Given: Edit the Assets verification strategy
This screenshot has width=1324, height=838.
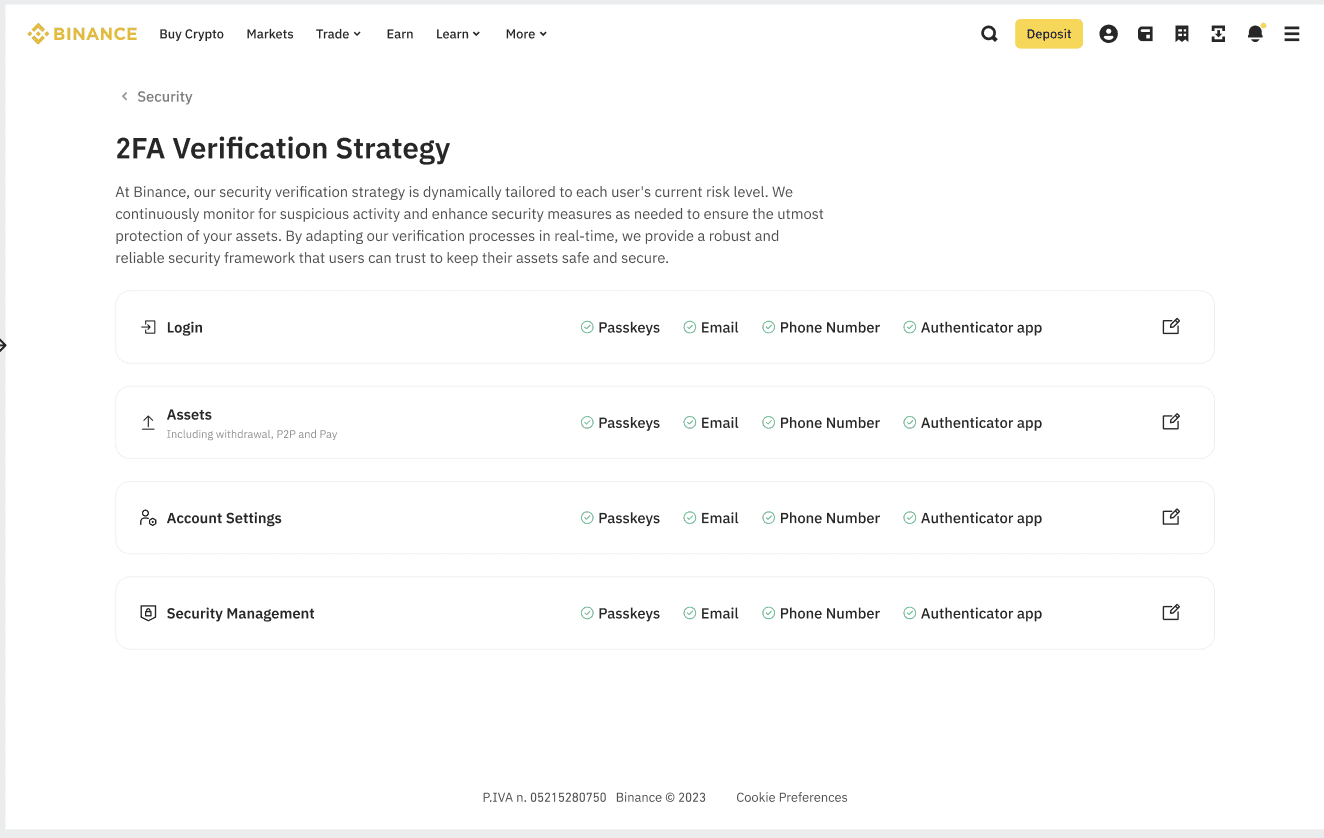Looking at the screenshot, I should coord(1171,422).
